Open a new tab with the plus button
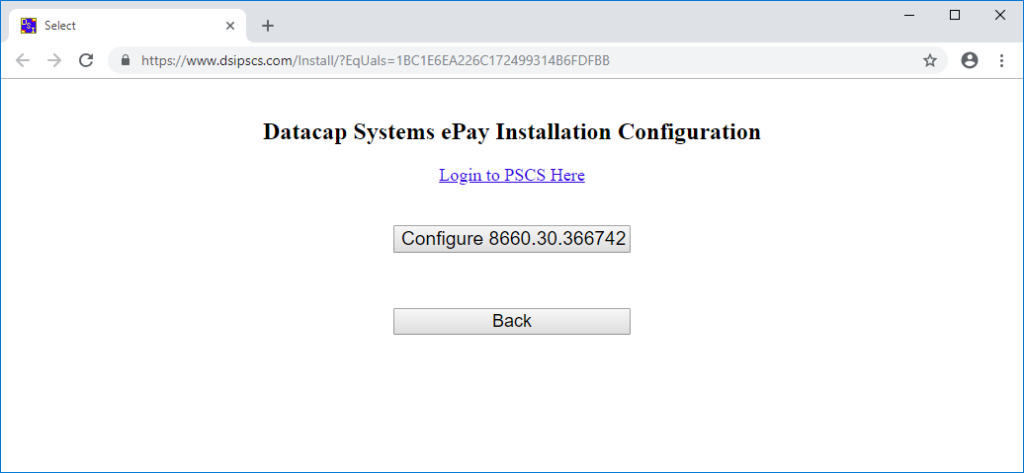Image resolution: width=1024 pixels, height=473 pixels. point(268,26)
